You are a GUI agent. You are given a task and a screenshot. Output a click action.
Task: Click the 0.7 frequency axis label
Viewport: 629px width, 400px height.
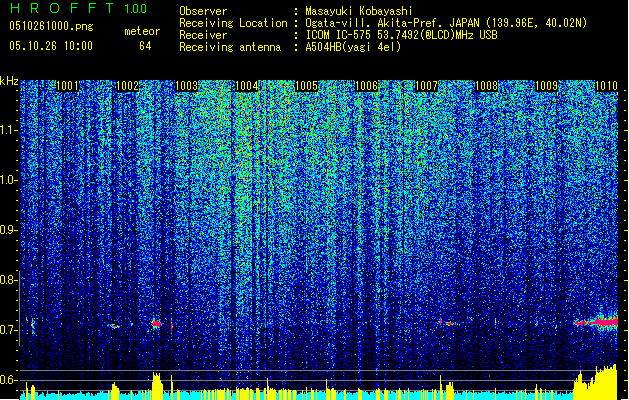tap(8, 330)
